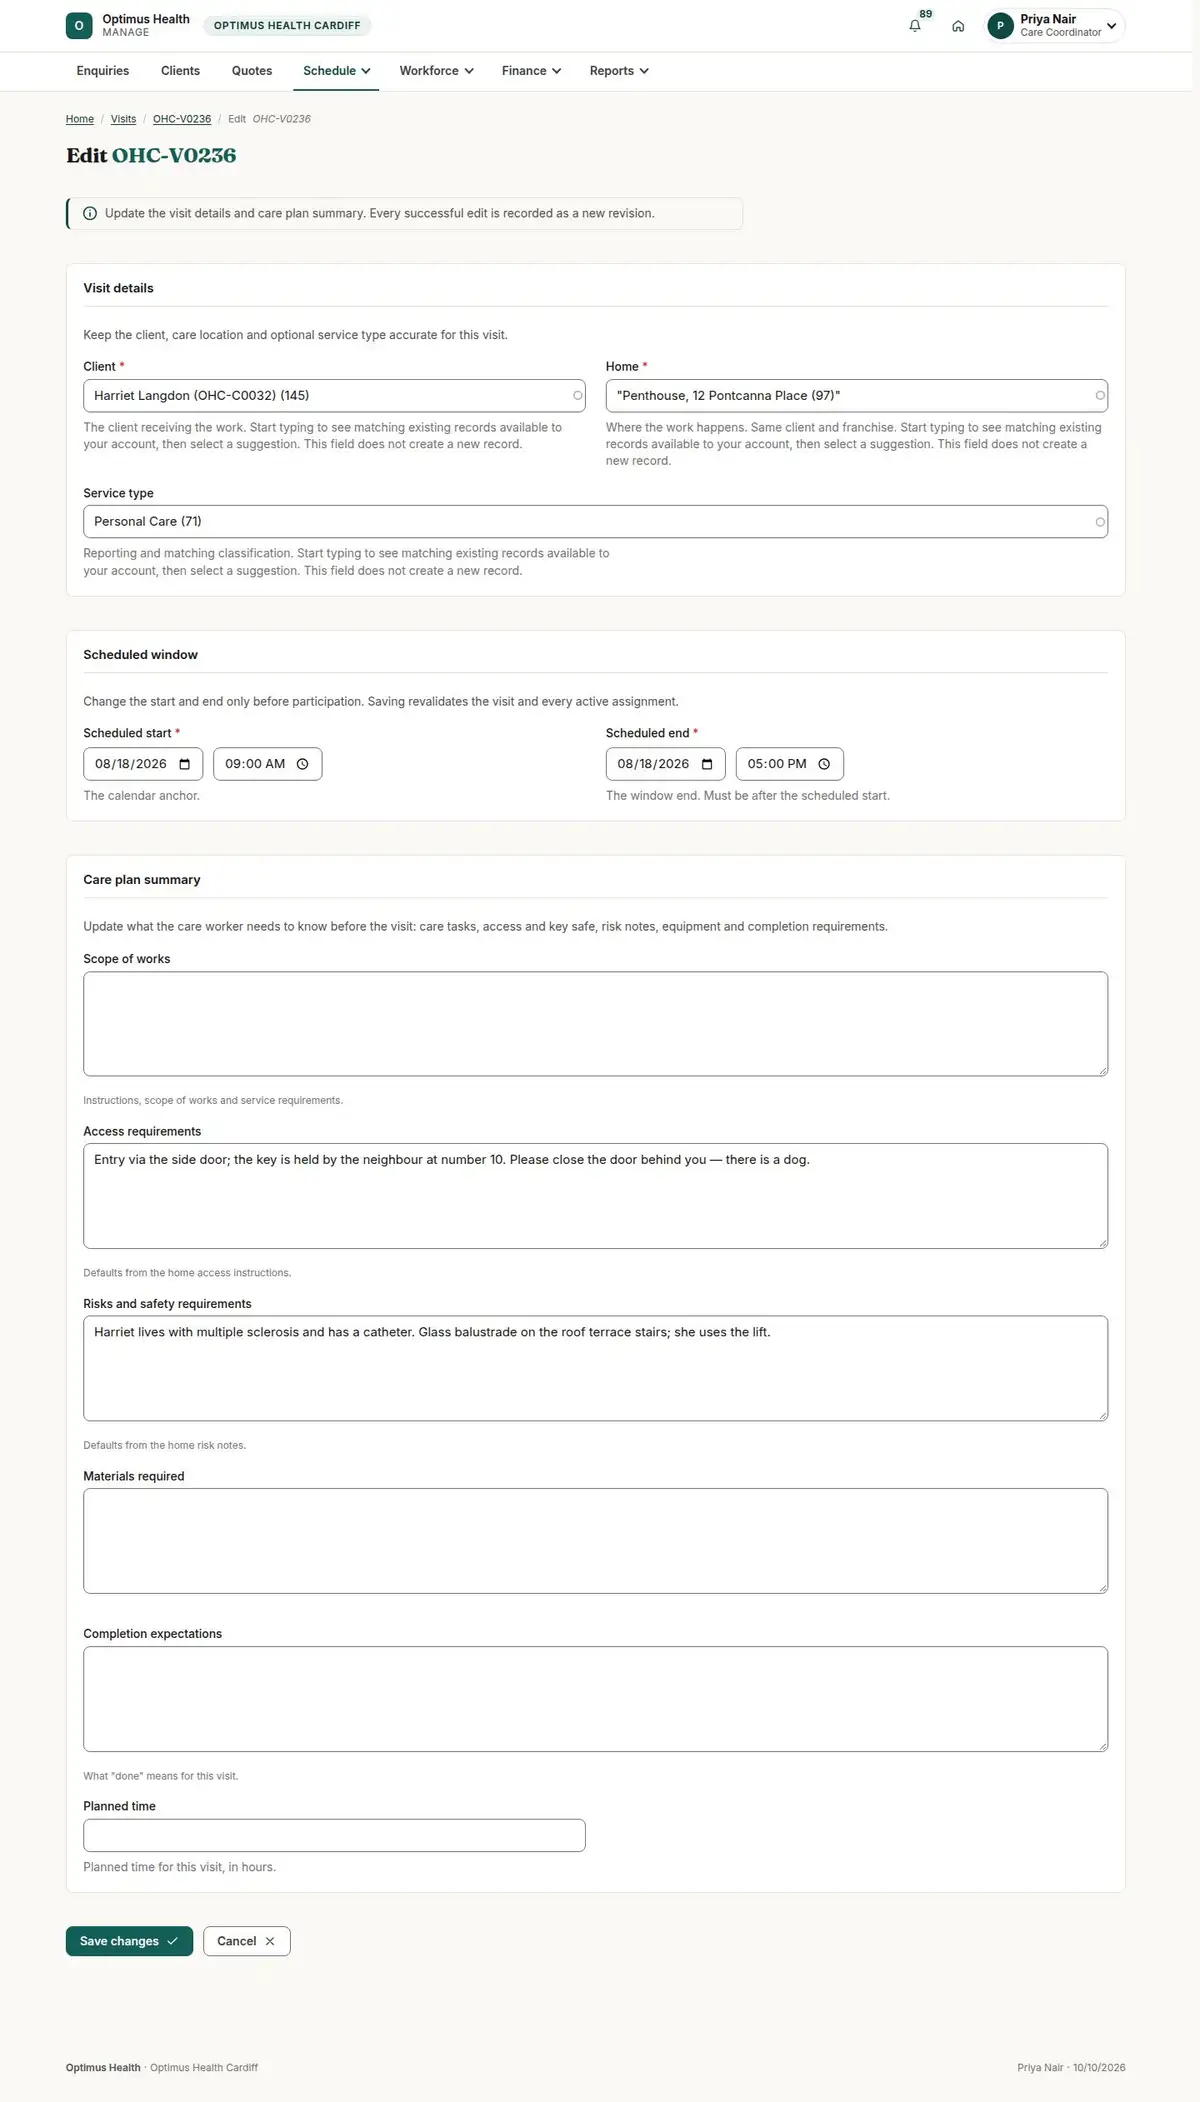This screenshot has width=1200, height=2102.
Task: Open the user account chevron menu
Action: click(x=1112, y=26)
